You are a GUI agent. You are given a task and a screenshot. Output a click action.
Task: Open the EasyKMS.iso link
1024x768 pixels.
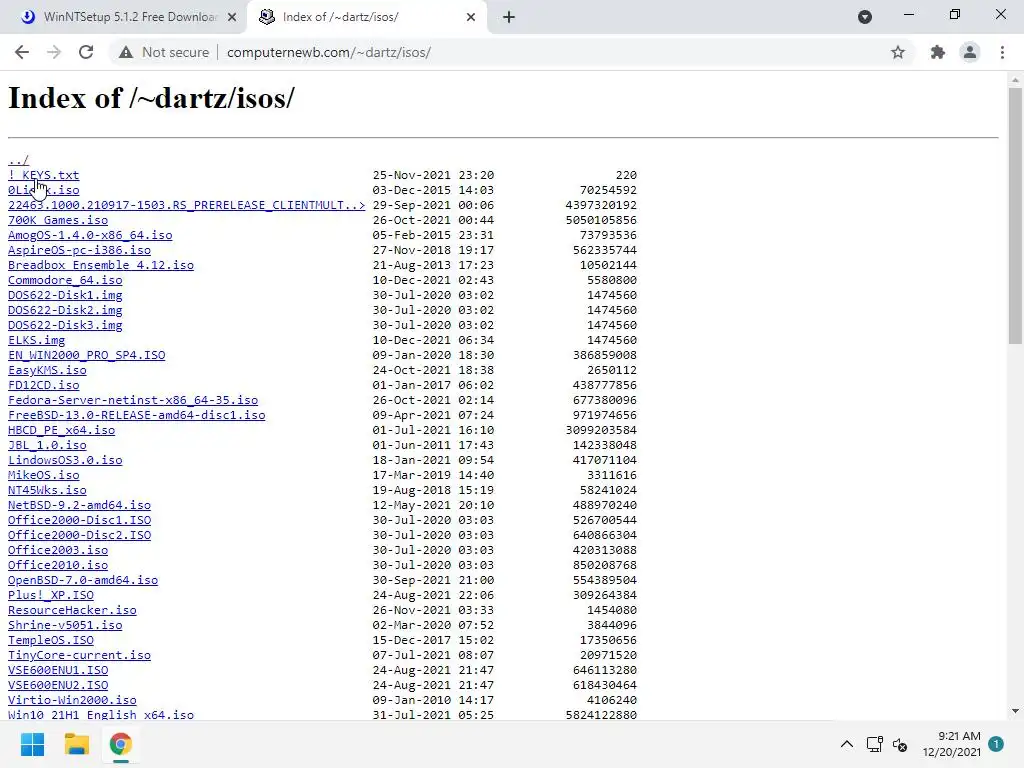click(x=47, y=370)
